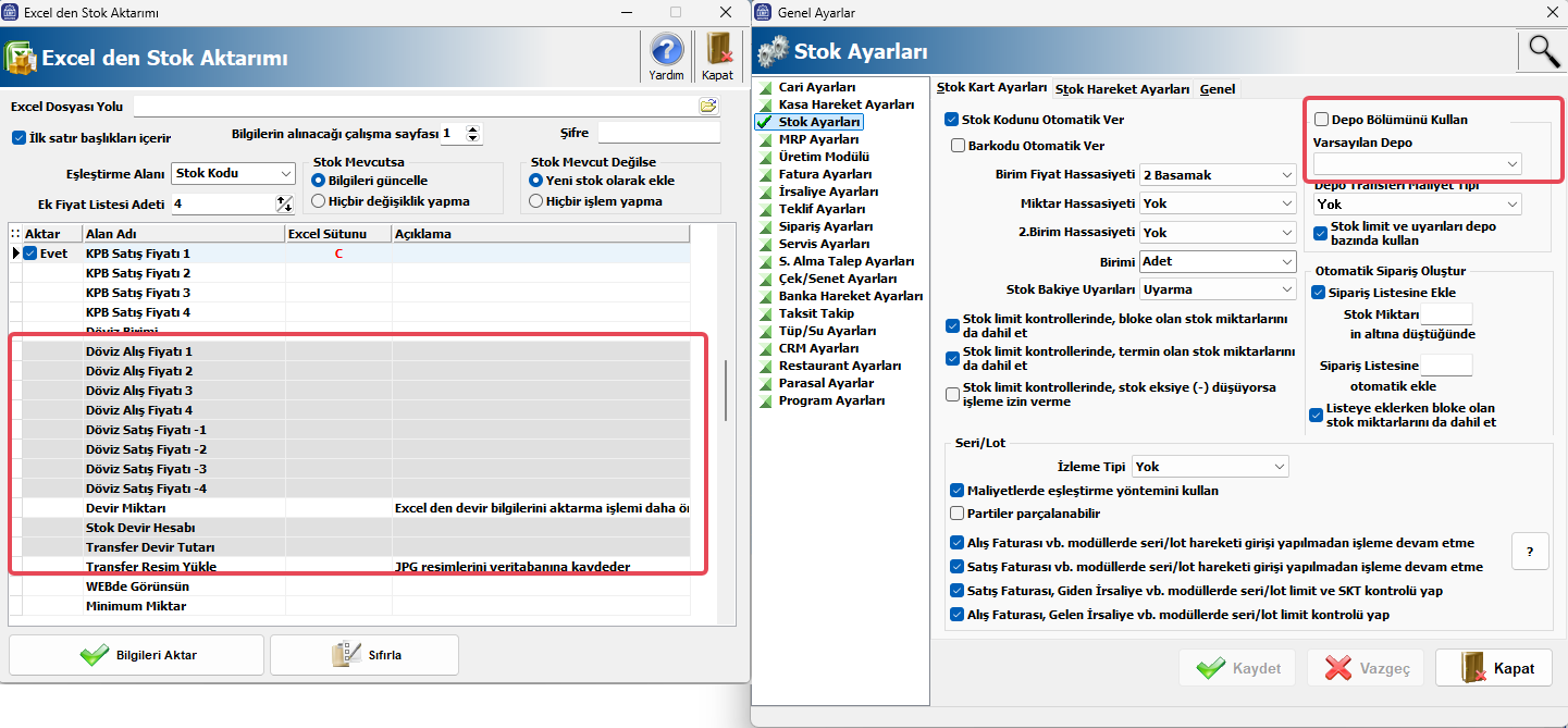1568x728 pixels.
Task: Open Eşleştirme Alanı Stok Kodu dropdown
Action: coord(231,173)
